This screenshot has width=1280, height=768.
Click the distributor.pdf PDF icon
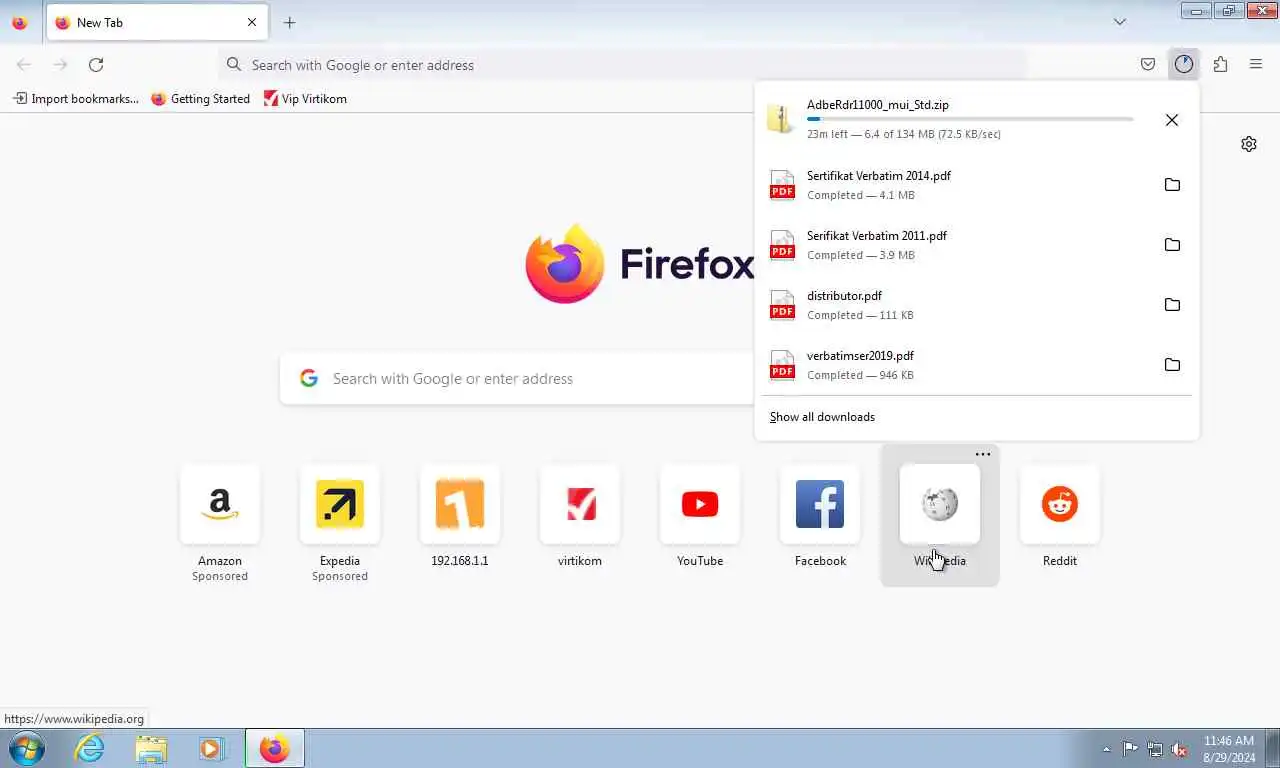[782, 305]
